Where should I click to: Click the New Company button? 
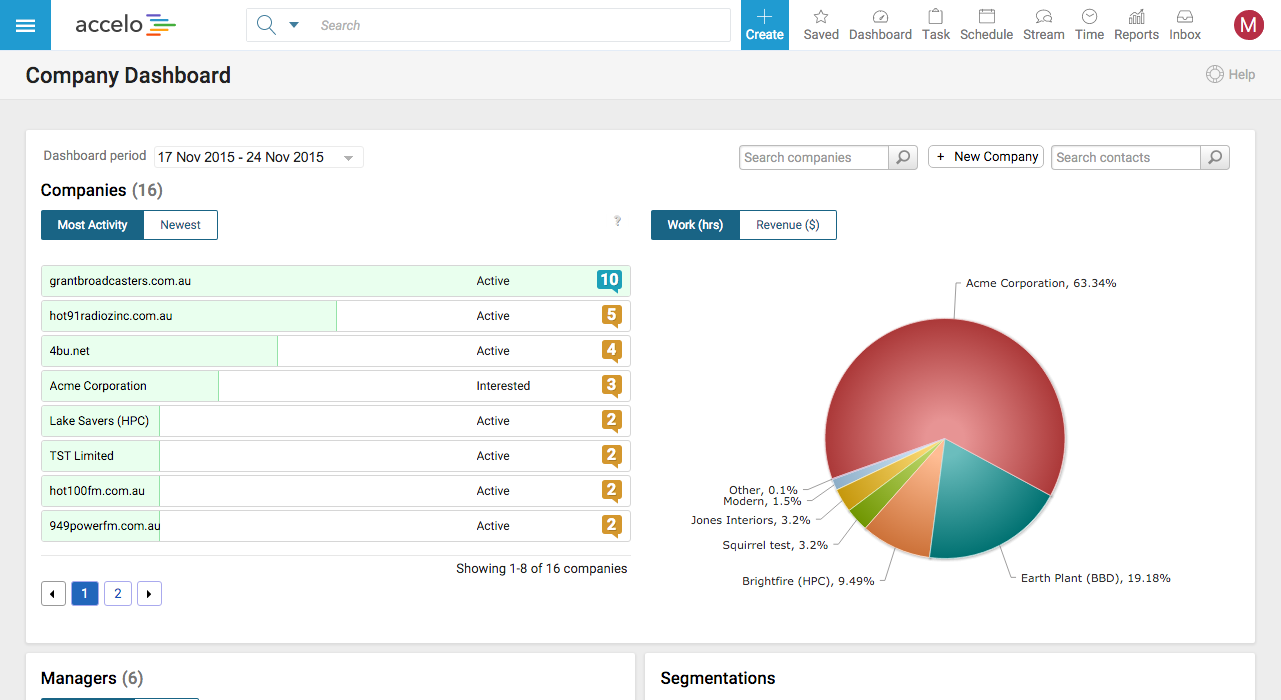click(x=986, y=157)
